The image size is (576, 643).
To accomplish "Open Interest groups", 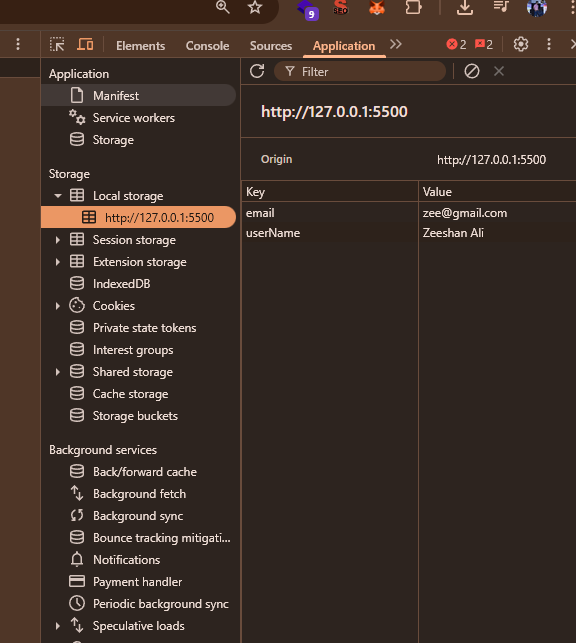I will pos(139,350).
